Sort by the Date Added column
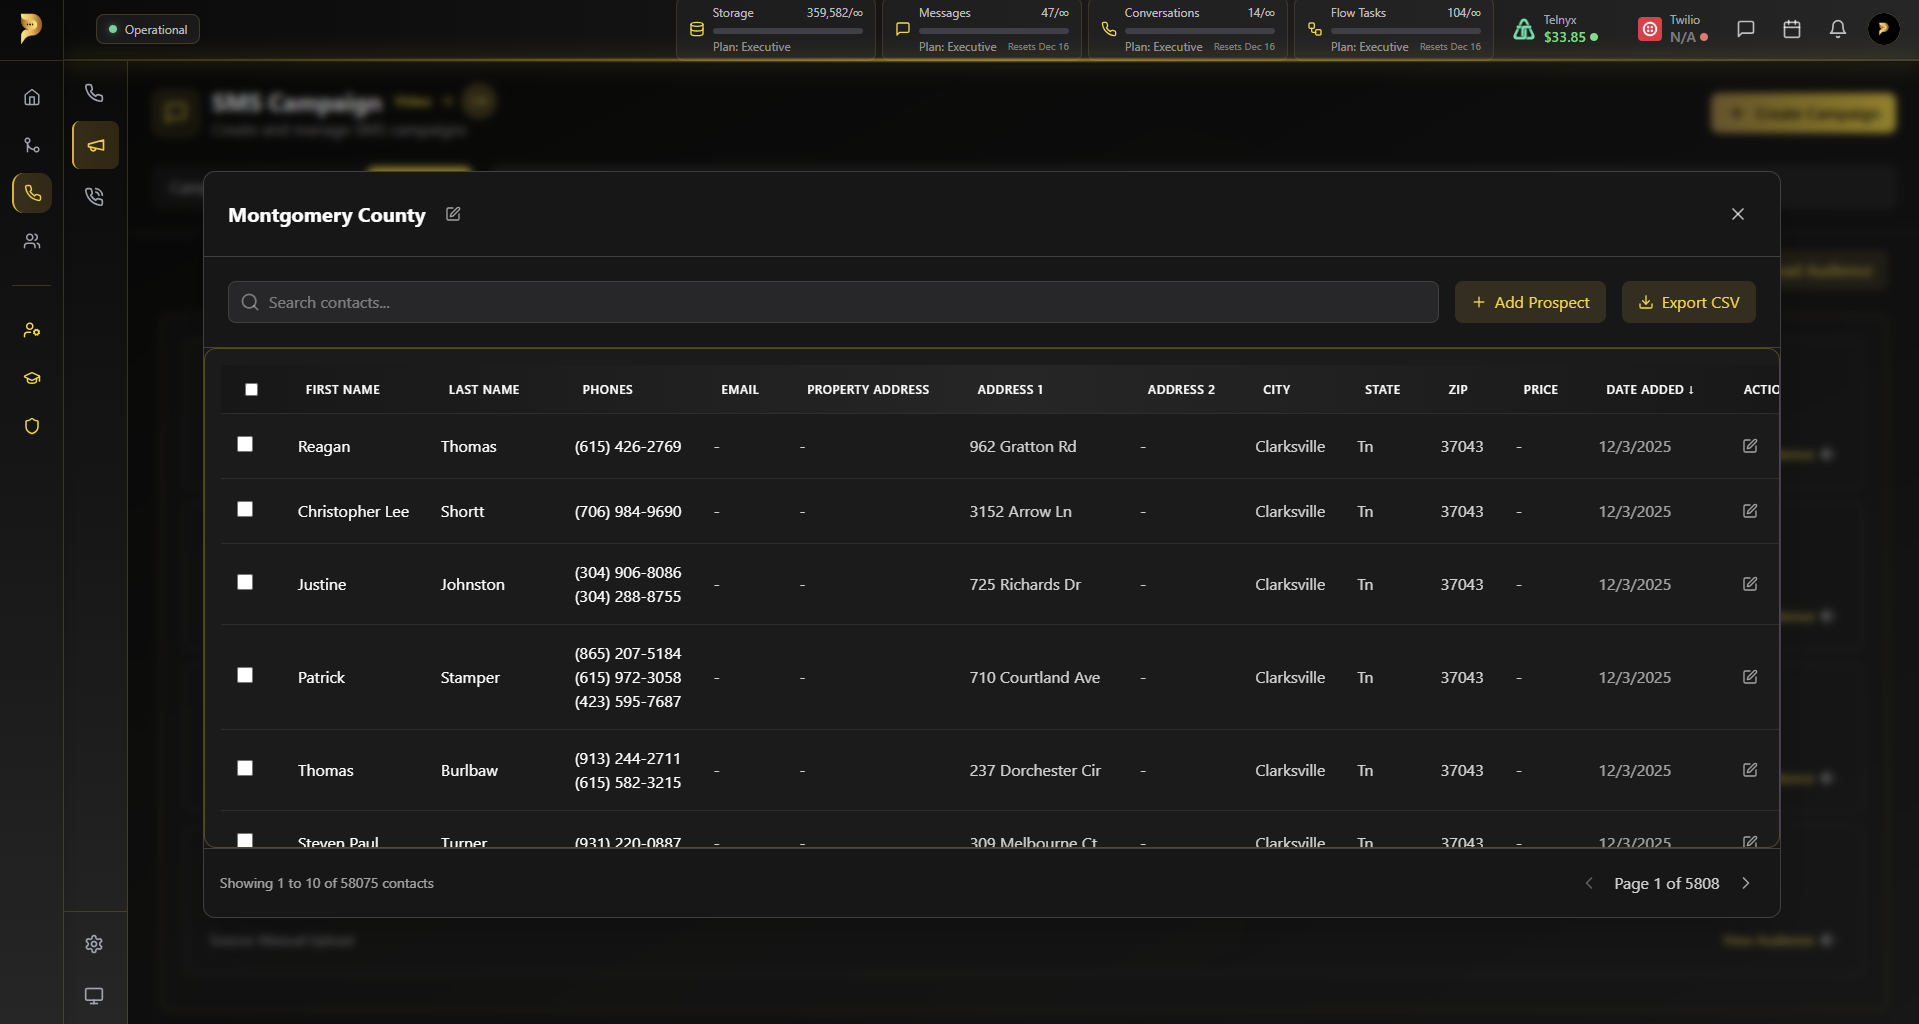1919x1024 pixels. (1650, 390)
